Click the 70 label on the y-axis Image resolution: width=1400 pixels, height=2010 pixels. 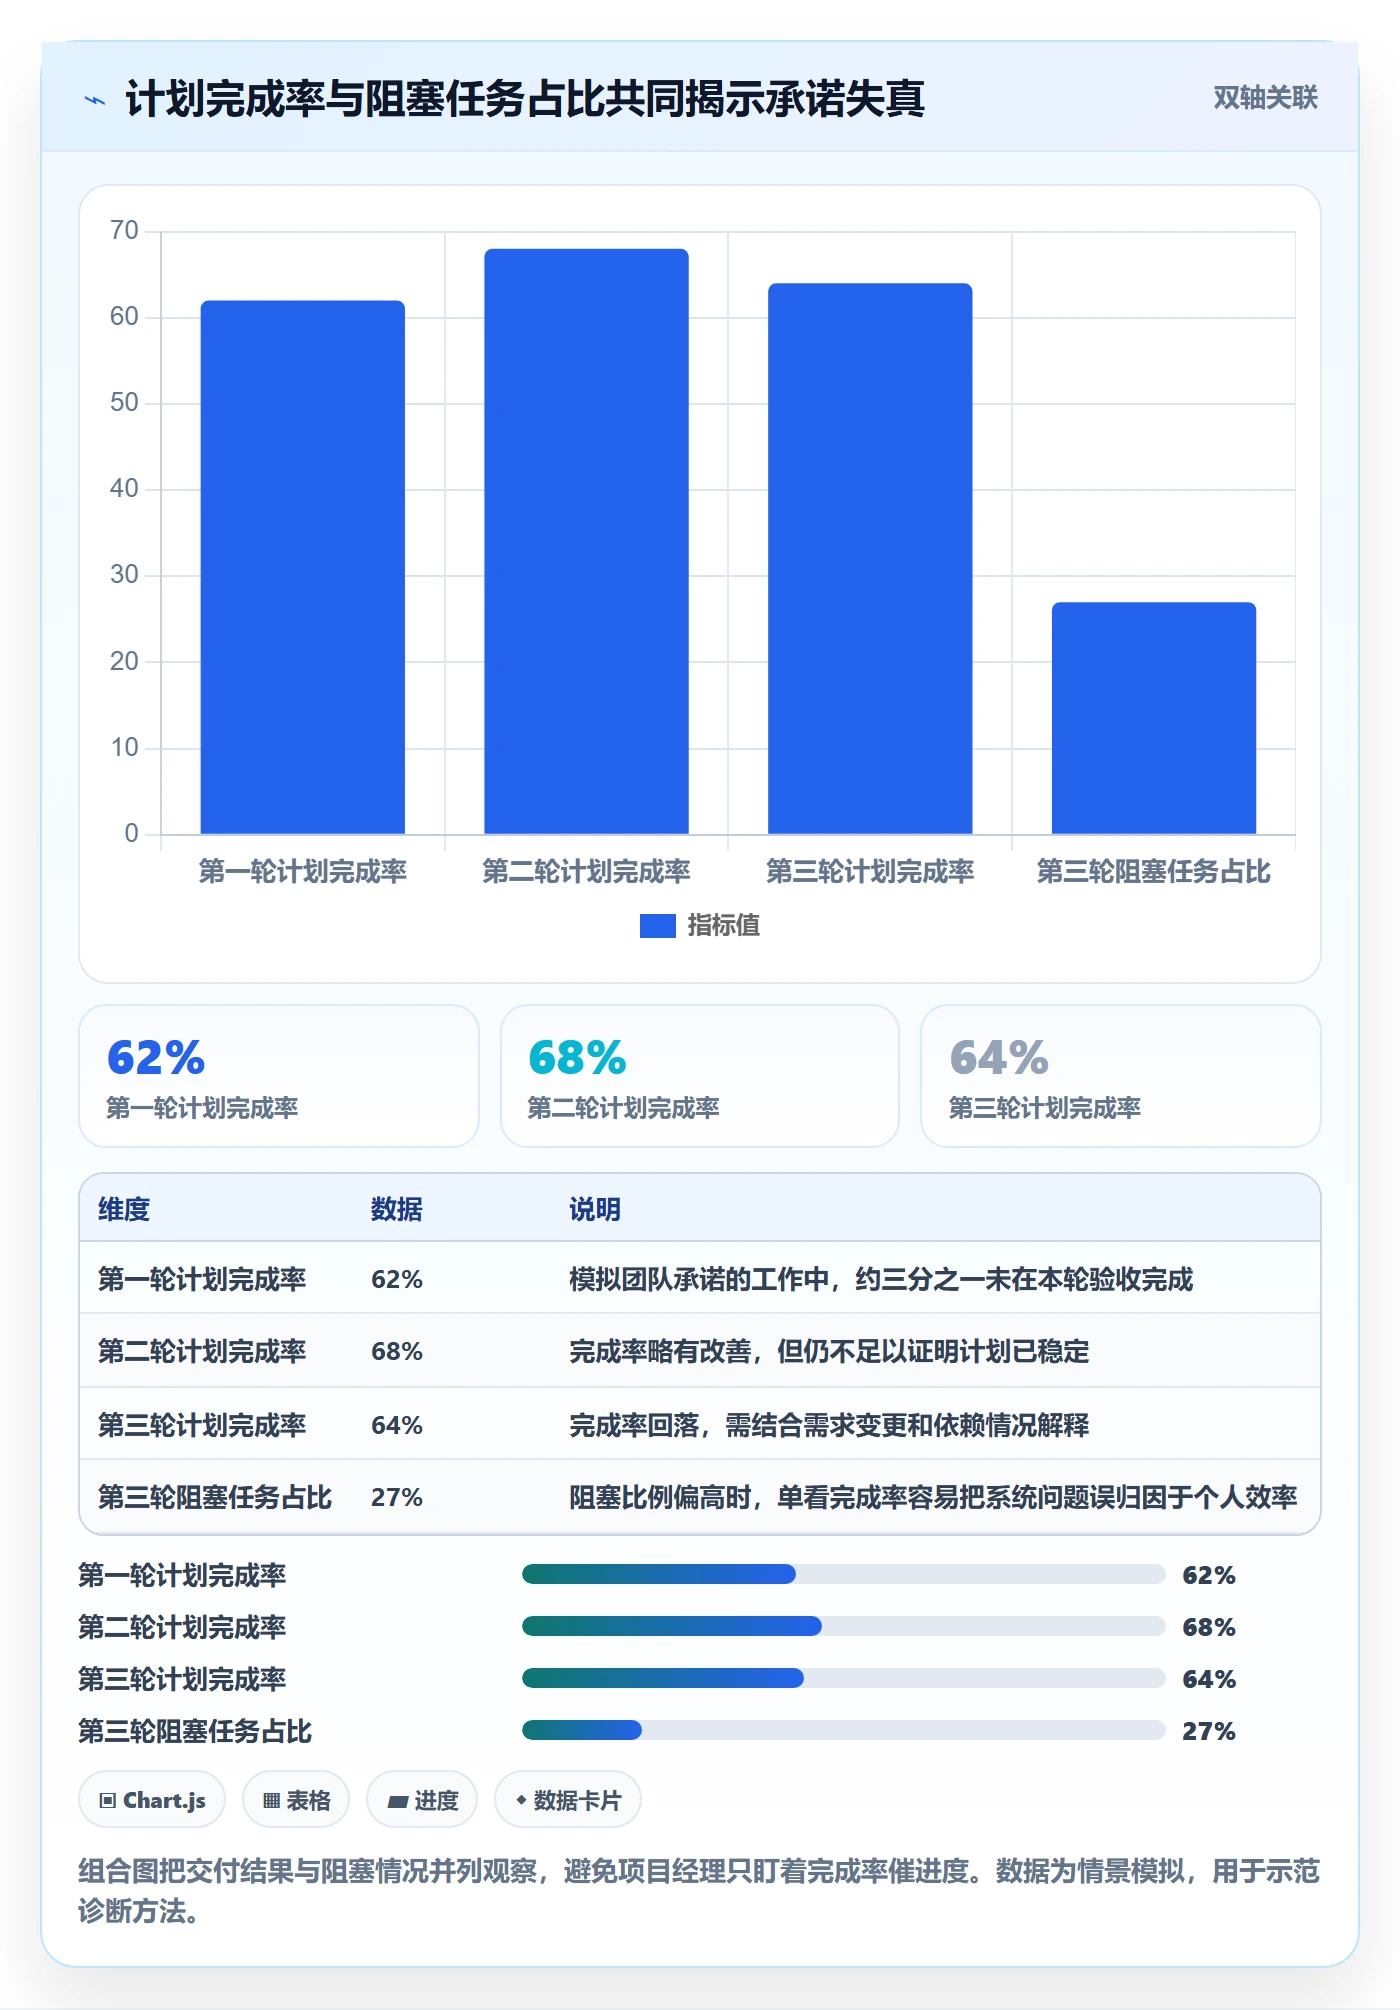coord(124,231)
